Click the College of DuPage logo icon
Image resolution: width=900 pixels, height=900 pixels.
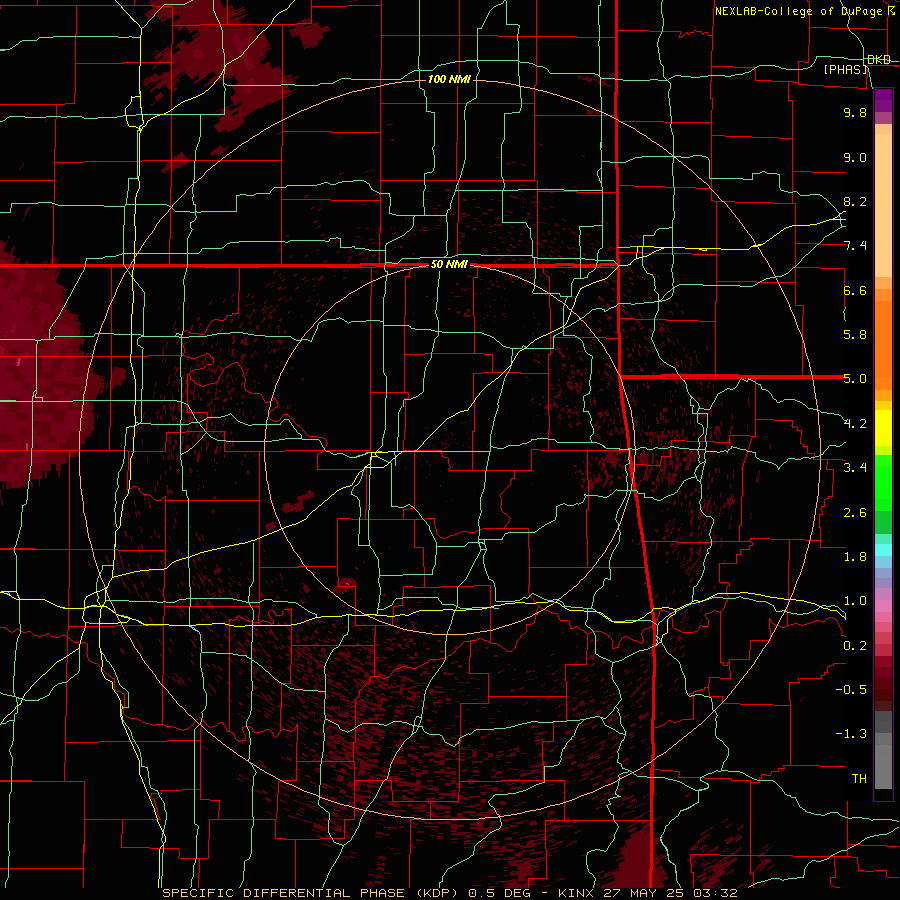pos(892,10)
